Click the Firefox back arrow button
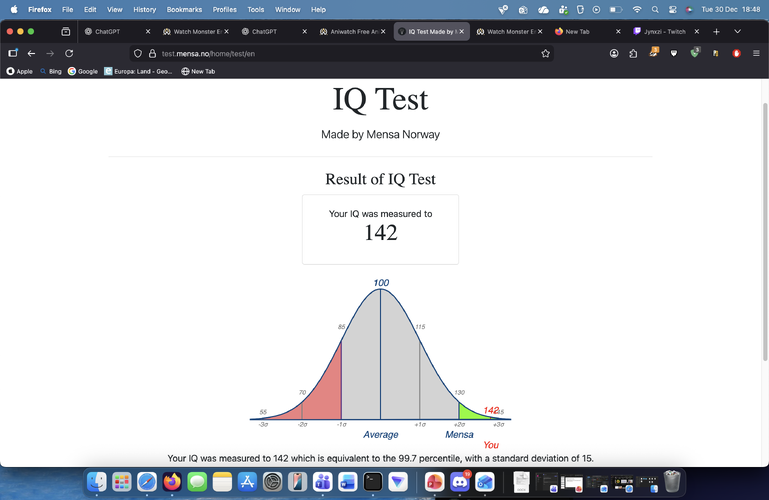 tap(31, 53)
